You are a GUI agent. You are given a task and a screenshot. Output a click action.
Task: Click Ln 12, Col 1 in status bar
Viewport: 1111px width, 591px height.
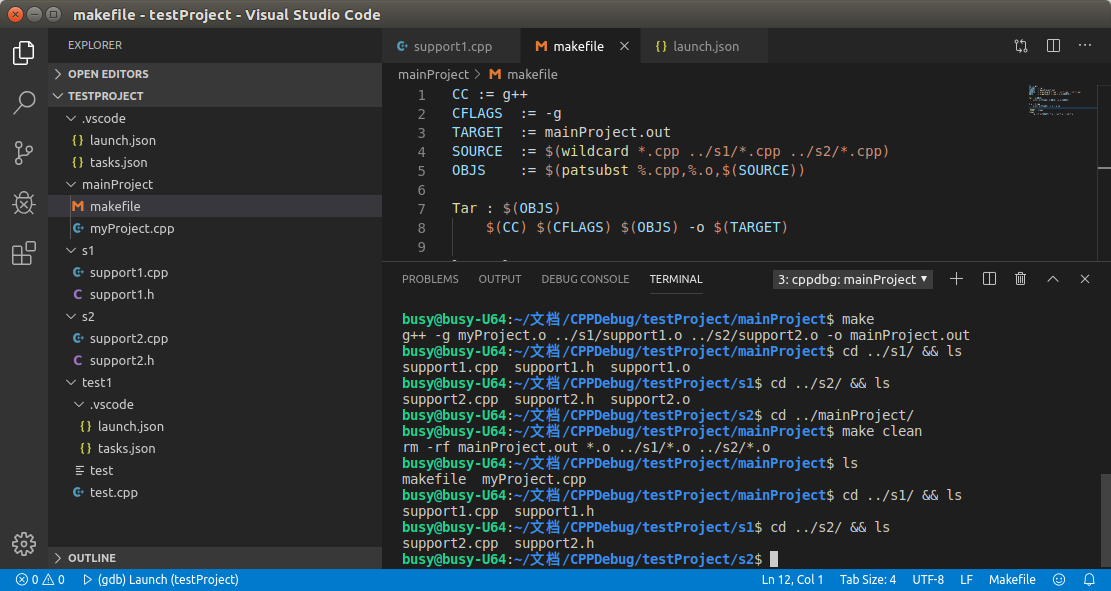tap(792, 580)
